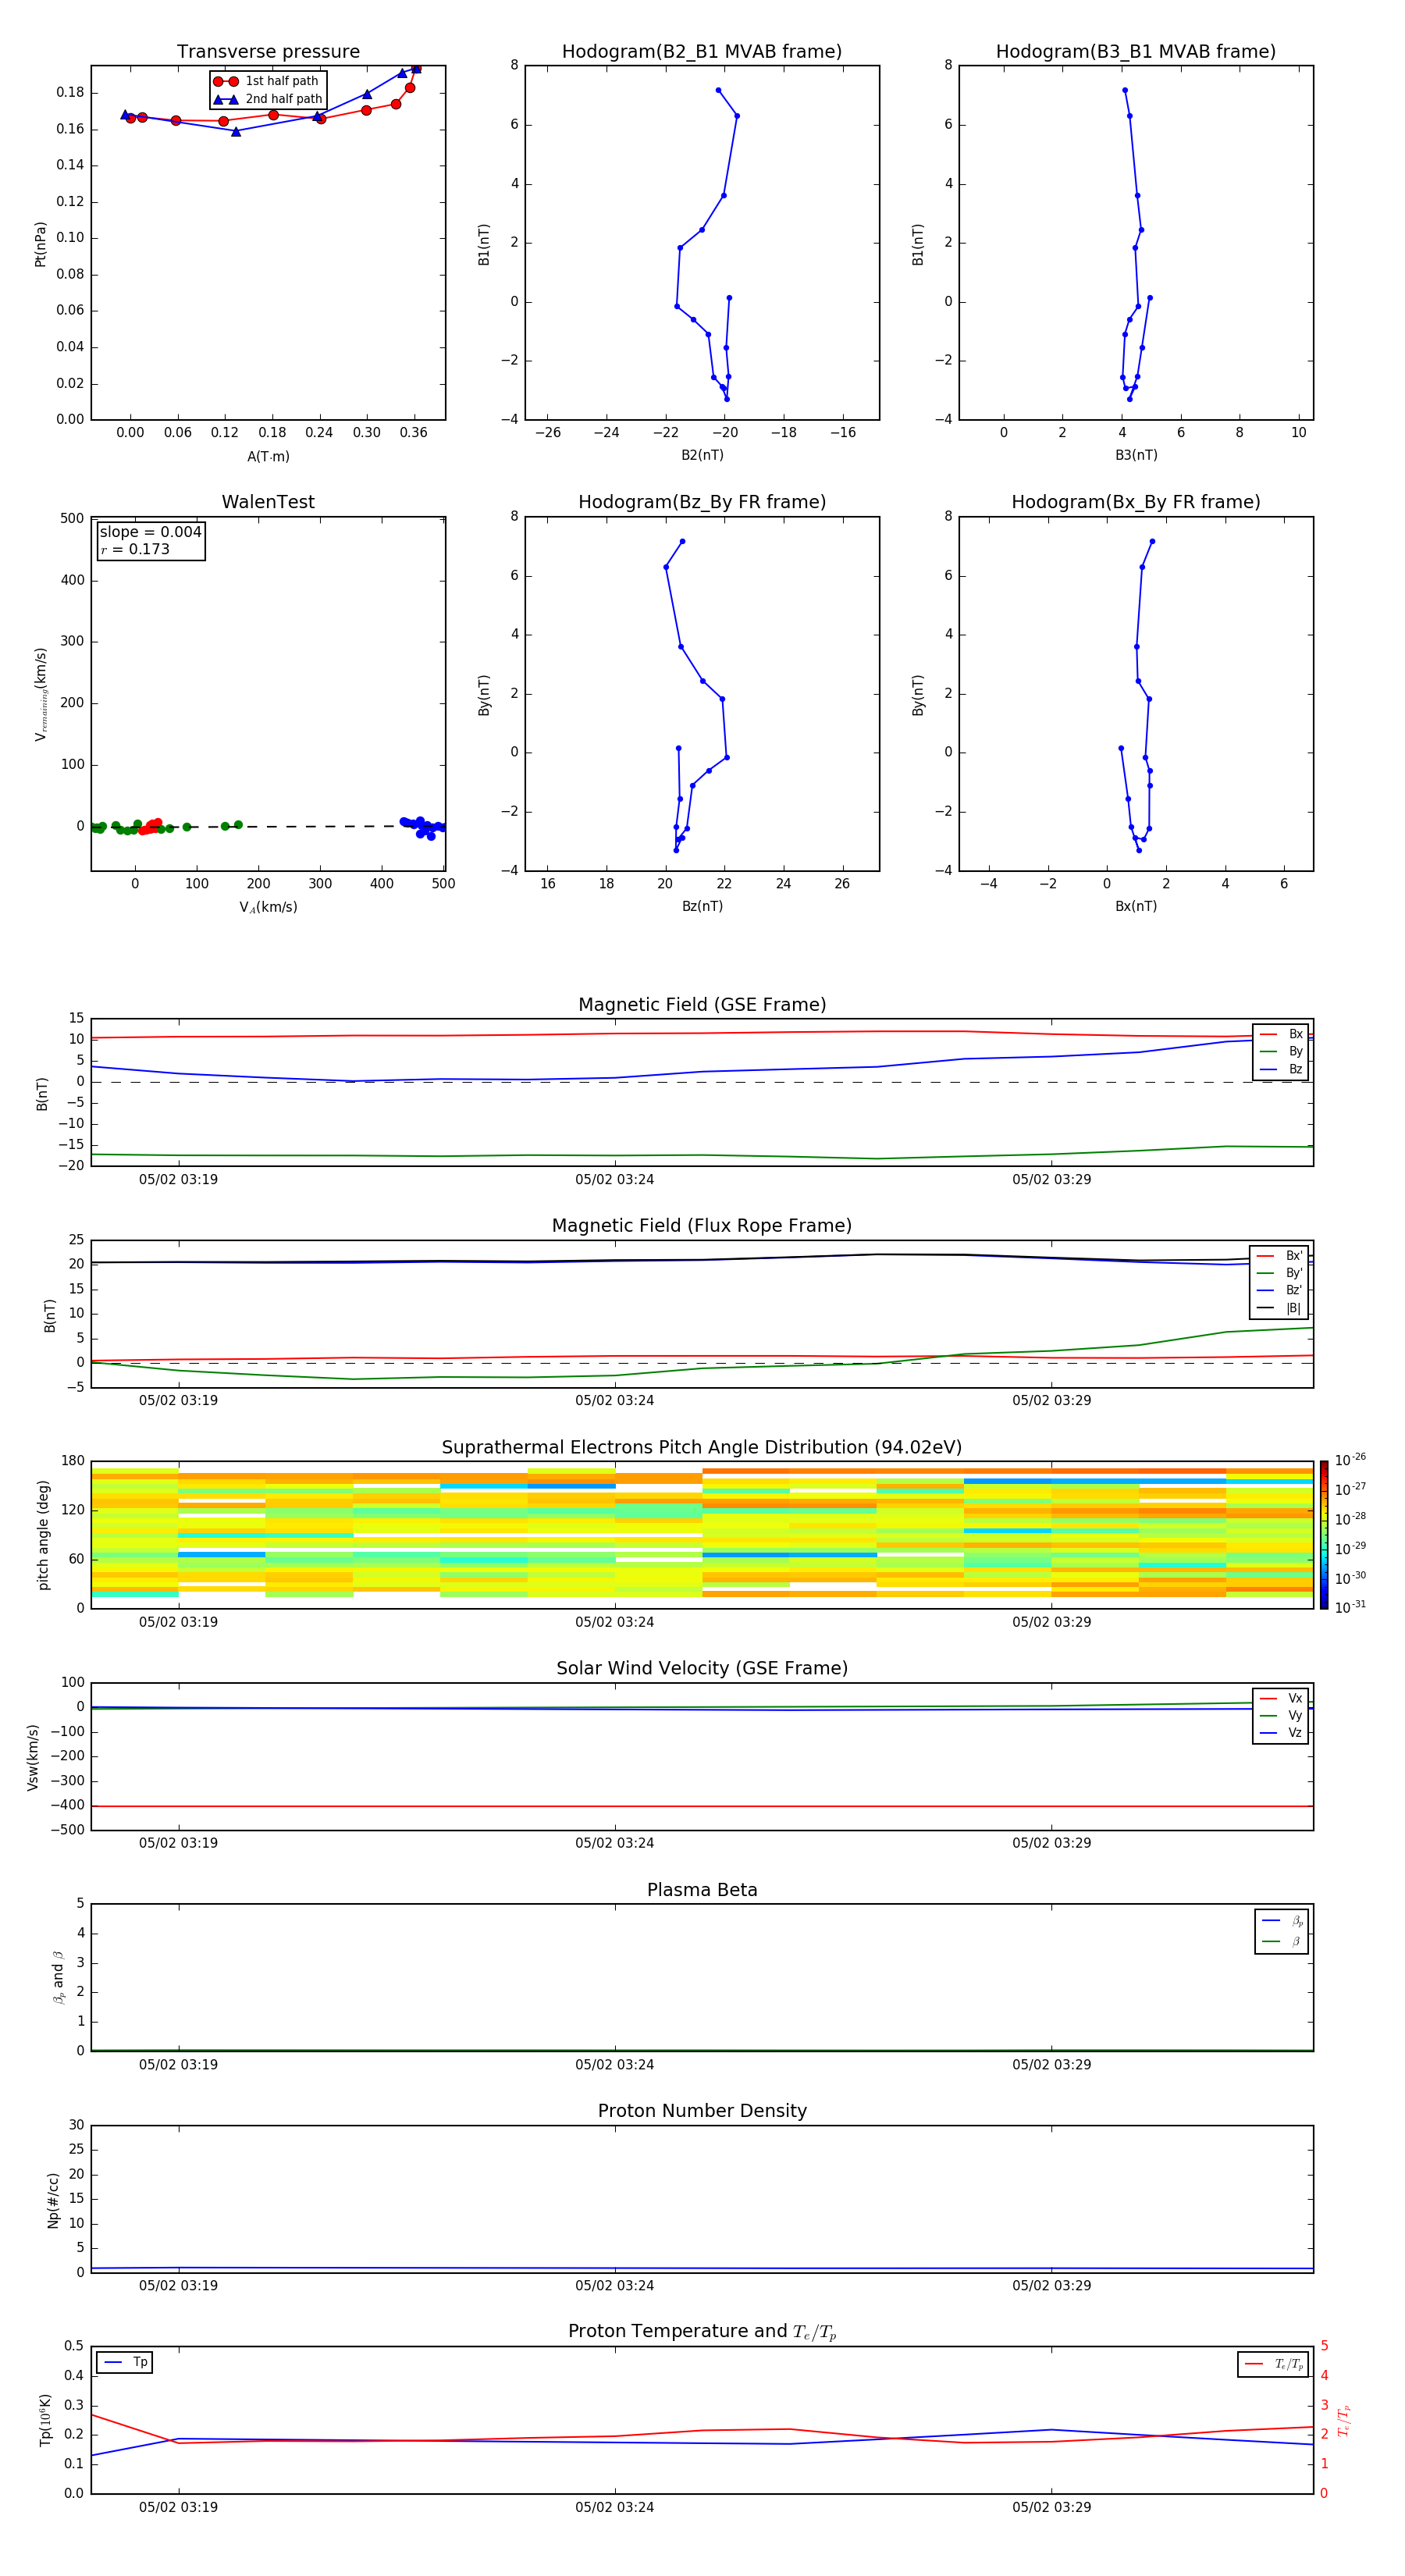The width and height of the screenshot is (1405, 2576).
Task: Click the "Bz(nT)" x-axis label
Action: coord(702,906)
